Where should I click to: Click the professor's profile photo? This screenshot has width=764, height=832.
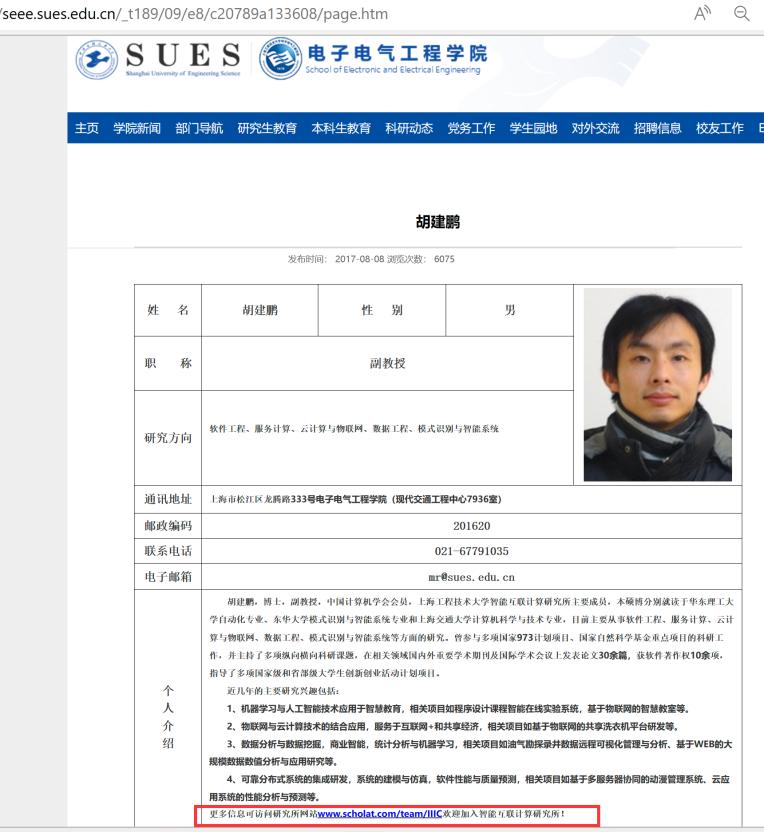click(x=657, y=384)
